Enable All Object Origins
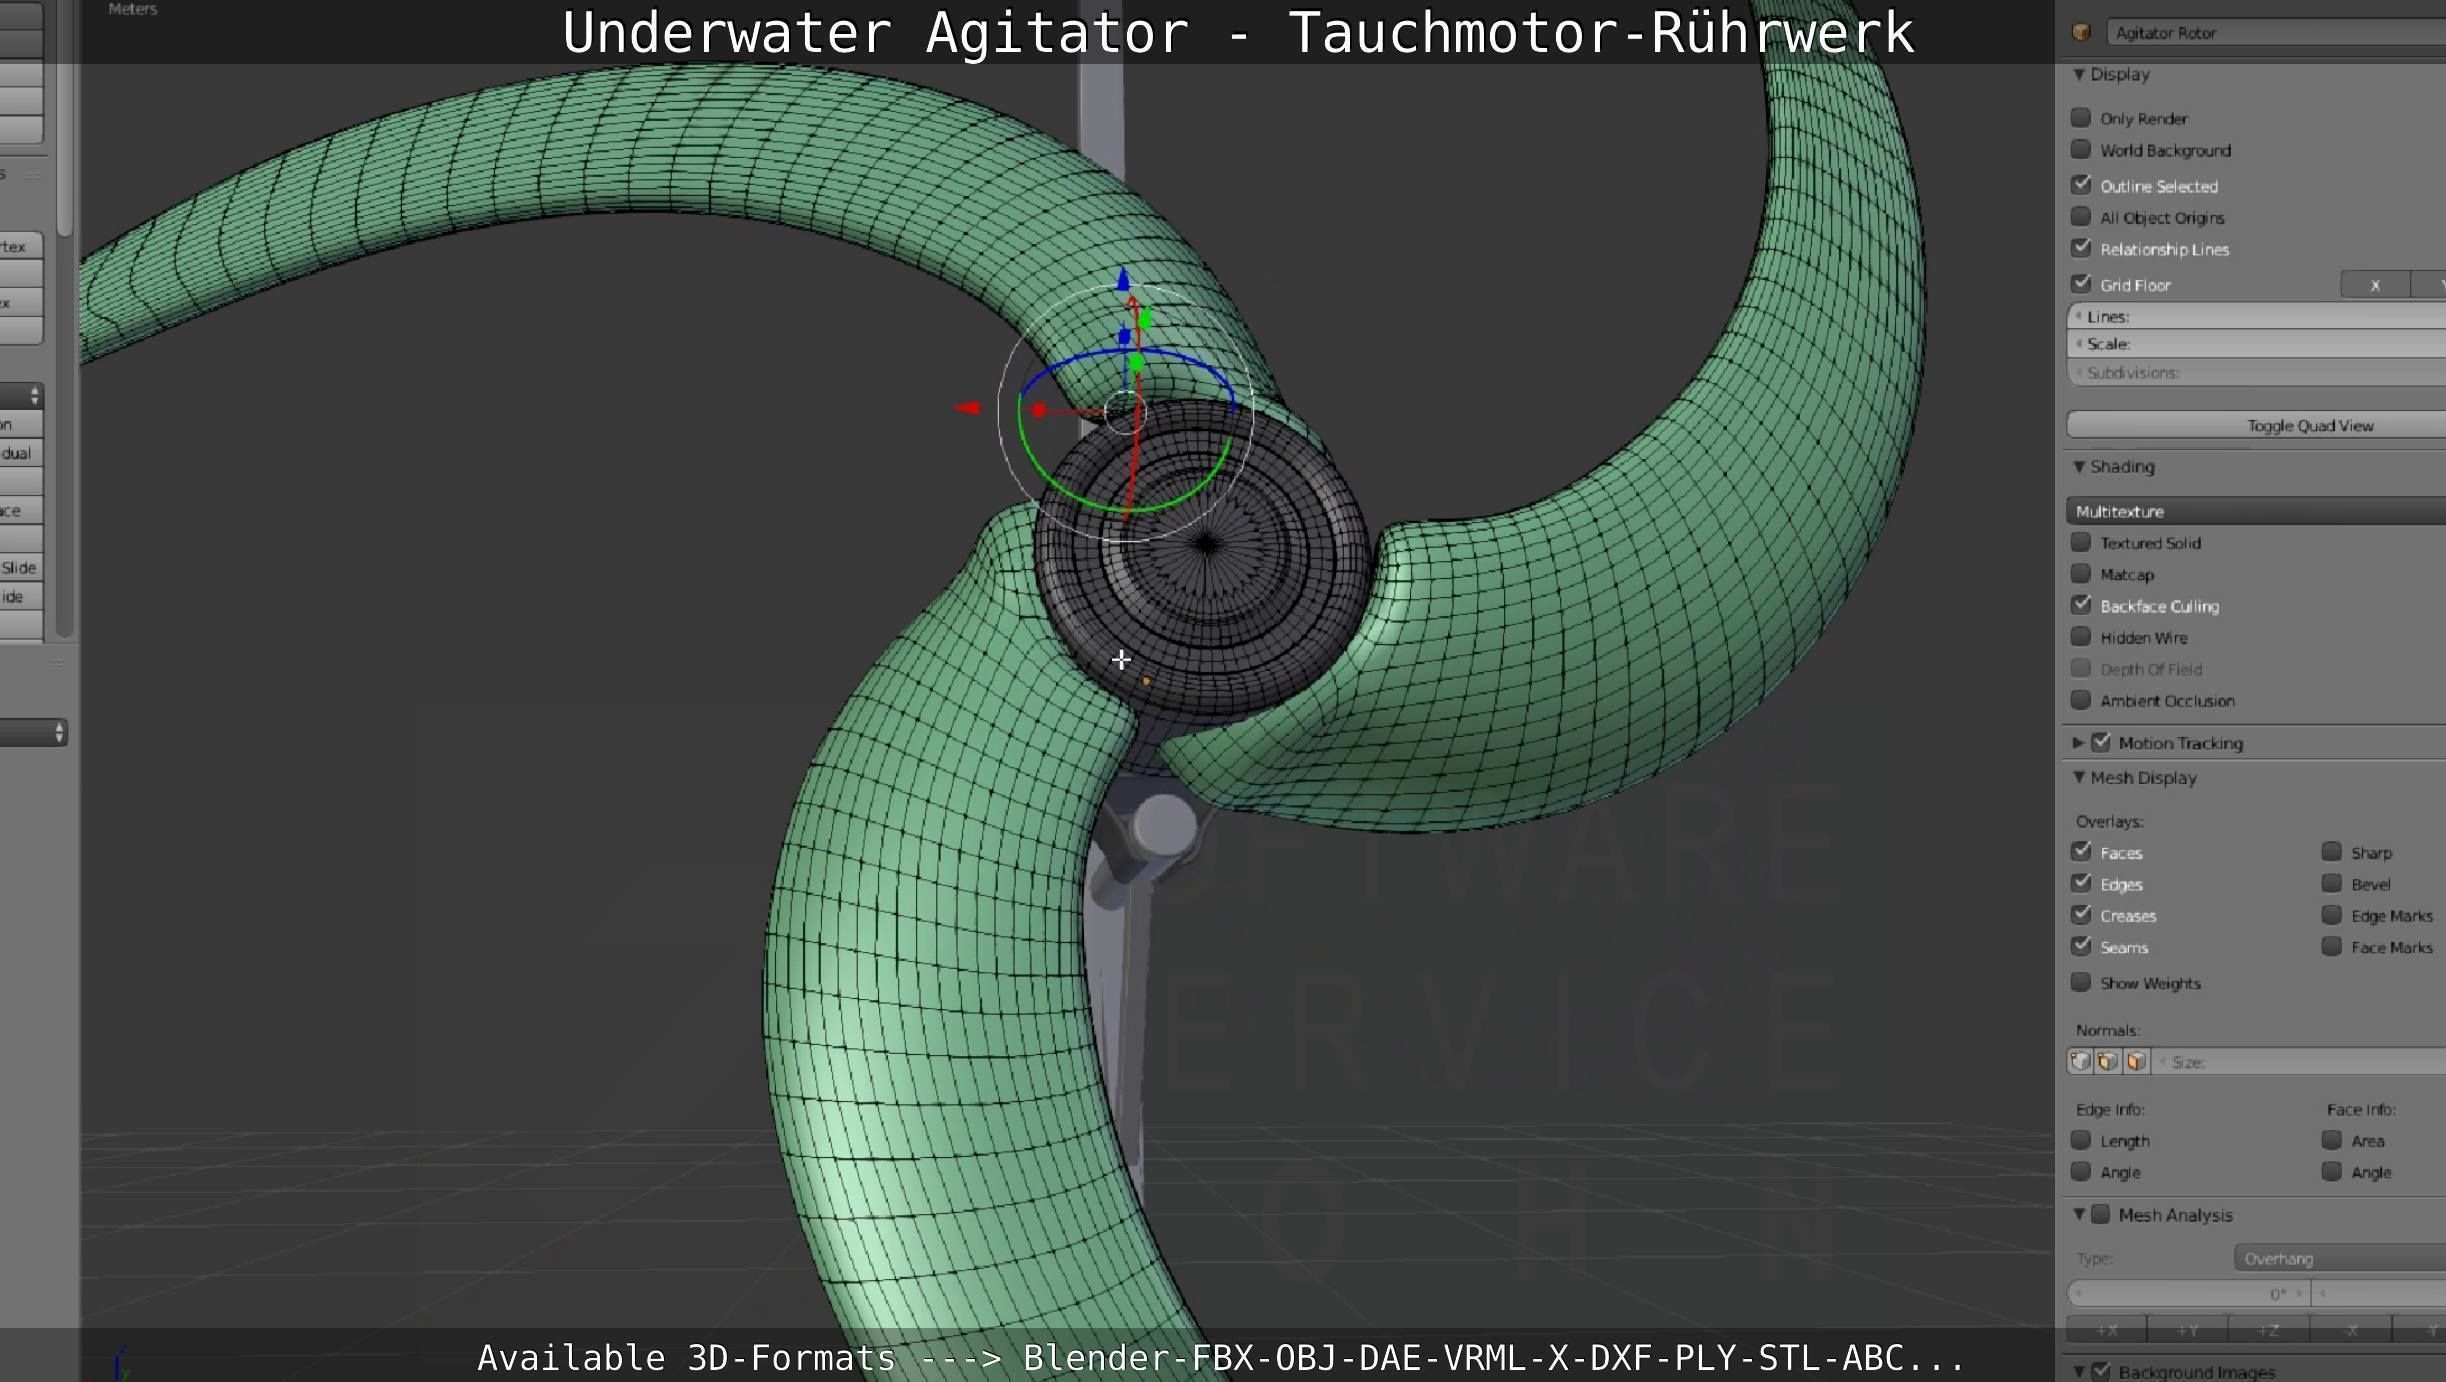 point(2081,217)
